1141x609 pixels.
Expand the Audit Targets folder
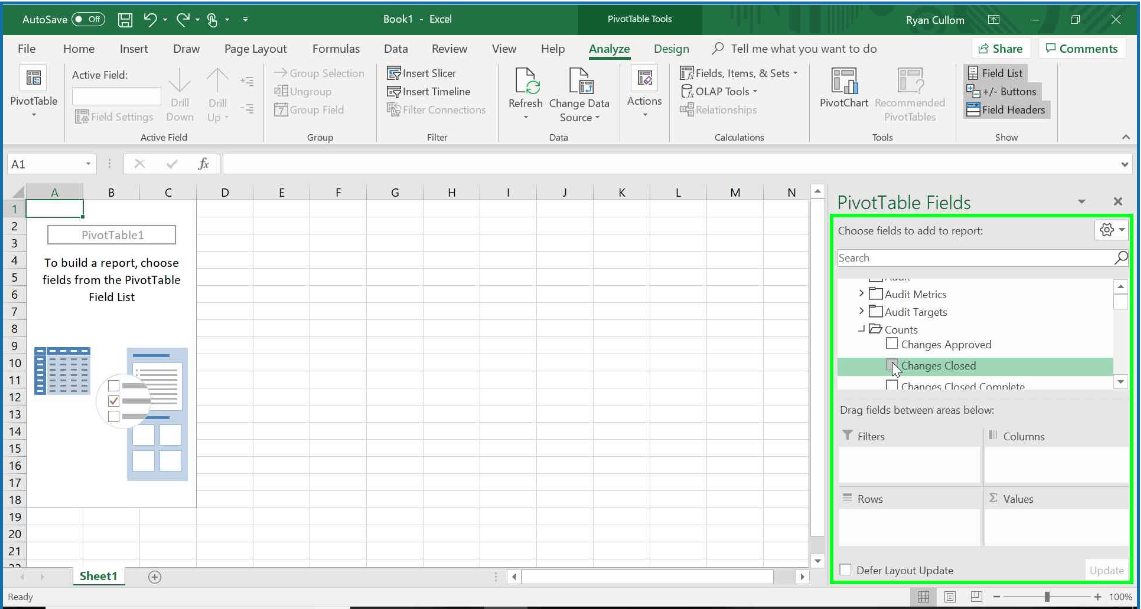862,312
